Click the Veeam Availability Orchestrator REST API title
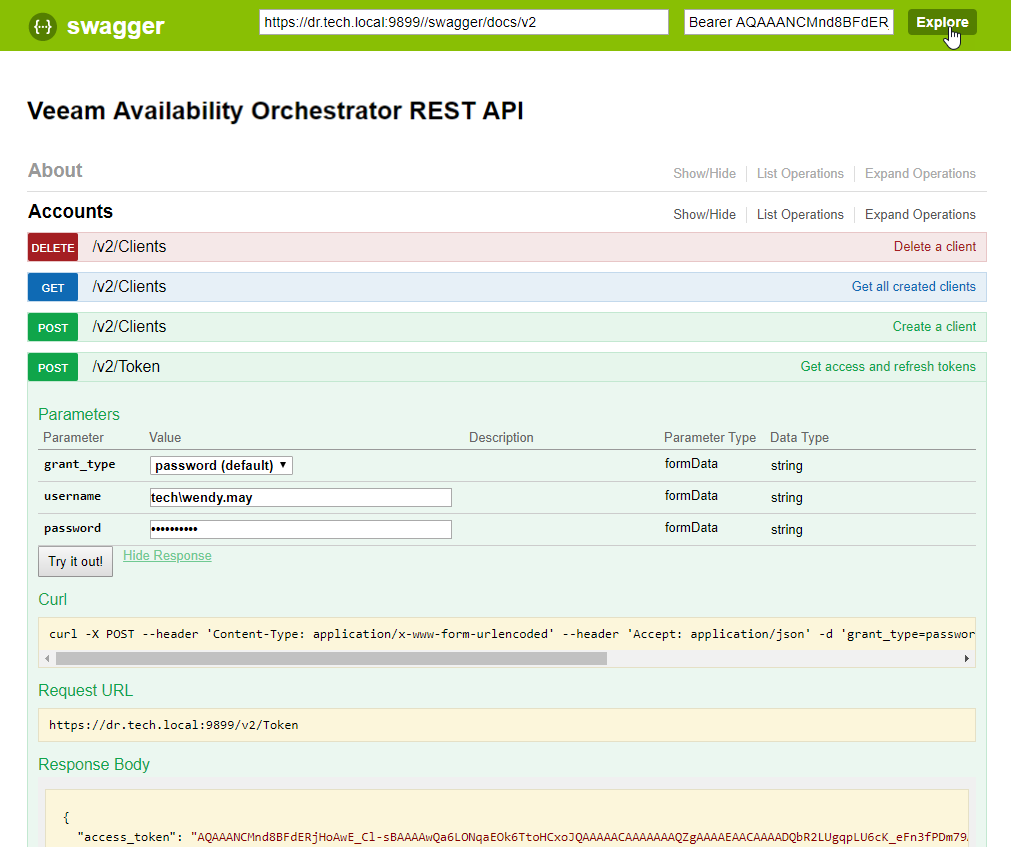The image size is (1011, 847). click(275, 111)
